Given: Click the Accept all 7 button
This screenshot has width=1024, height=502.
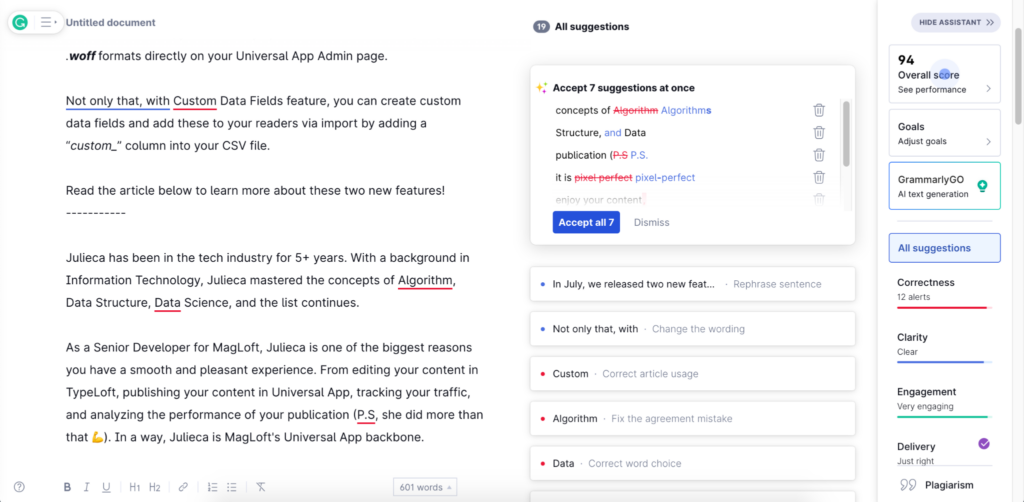Looking at the screenshot, I should (x=586, y=222).
